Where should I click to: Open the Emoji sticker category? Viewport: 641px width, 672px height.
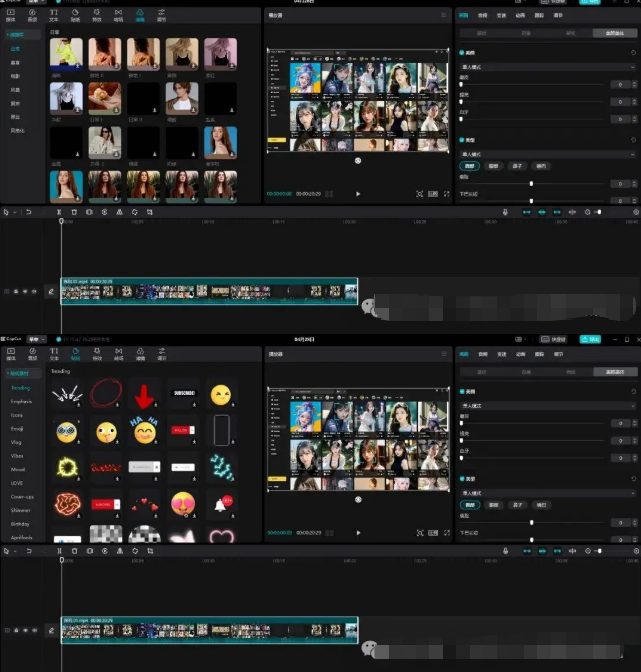19,427
